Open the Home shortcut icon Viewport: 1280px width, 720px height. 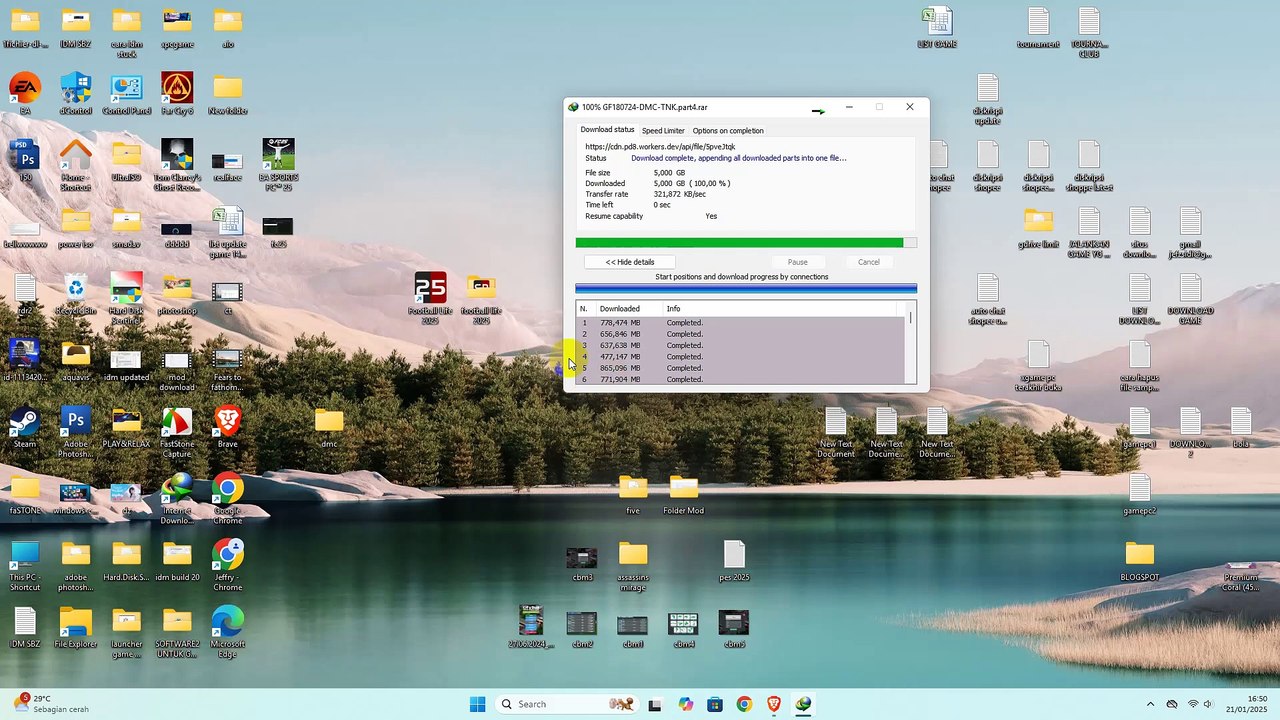pyautogui.click(x=76, y=165)
